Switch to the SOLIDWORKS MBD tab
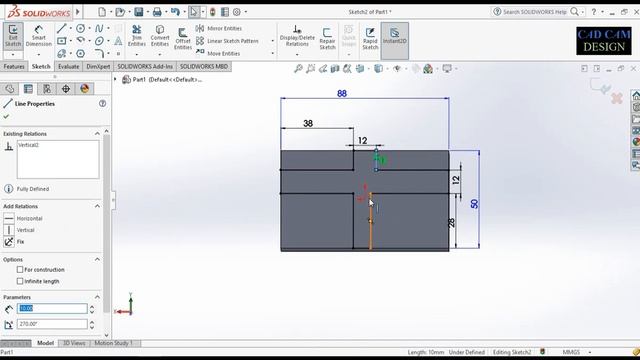 coord(204,67)
